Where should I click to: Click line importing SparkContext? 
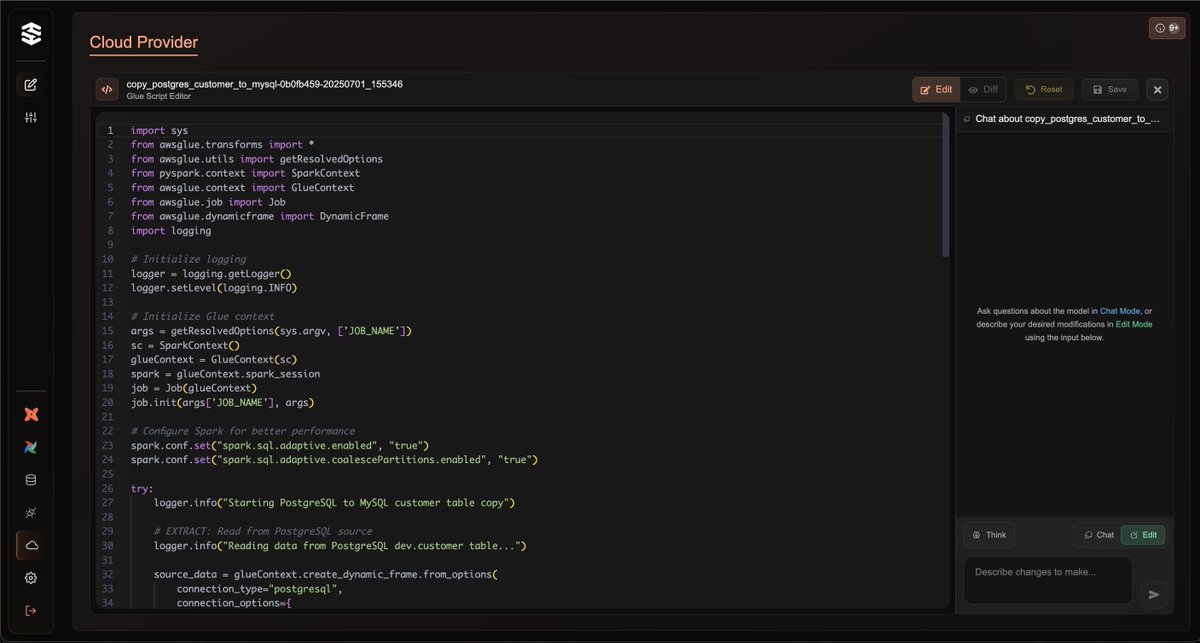(x=245, y=173)
